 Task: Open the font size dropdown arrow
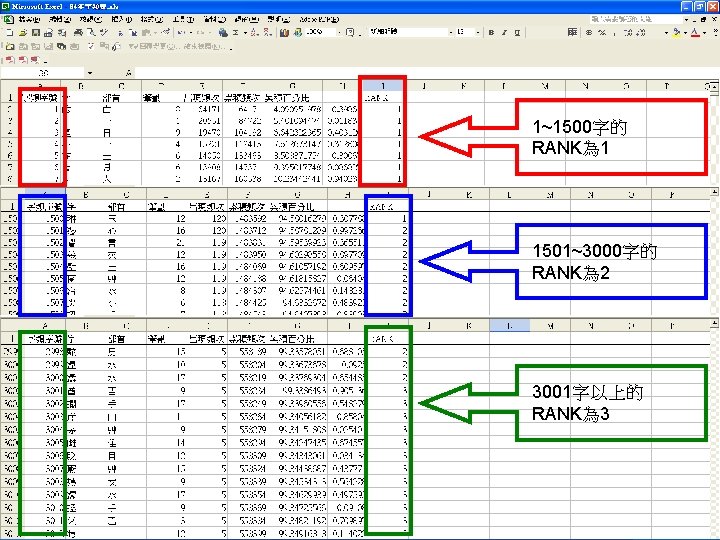478,33
